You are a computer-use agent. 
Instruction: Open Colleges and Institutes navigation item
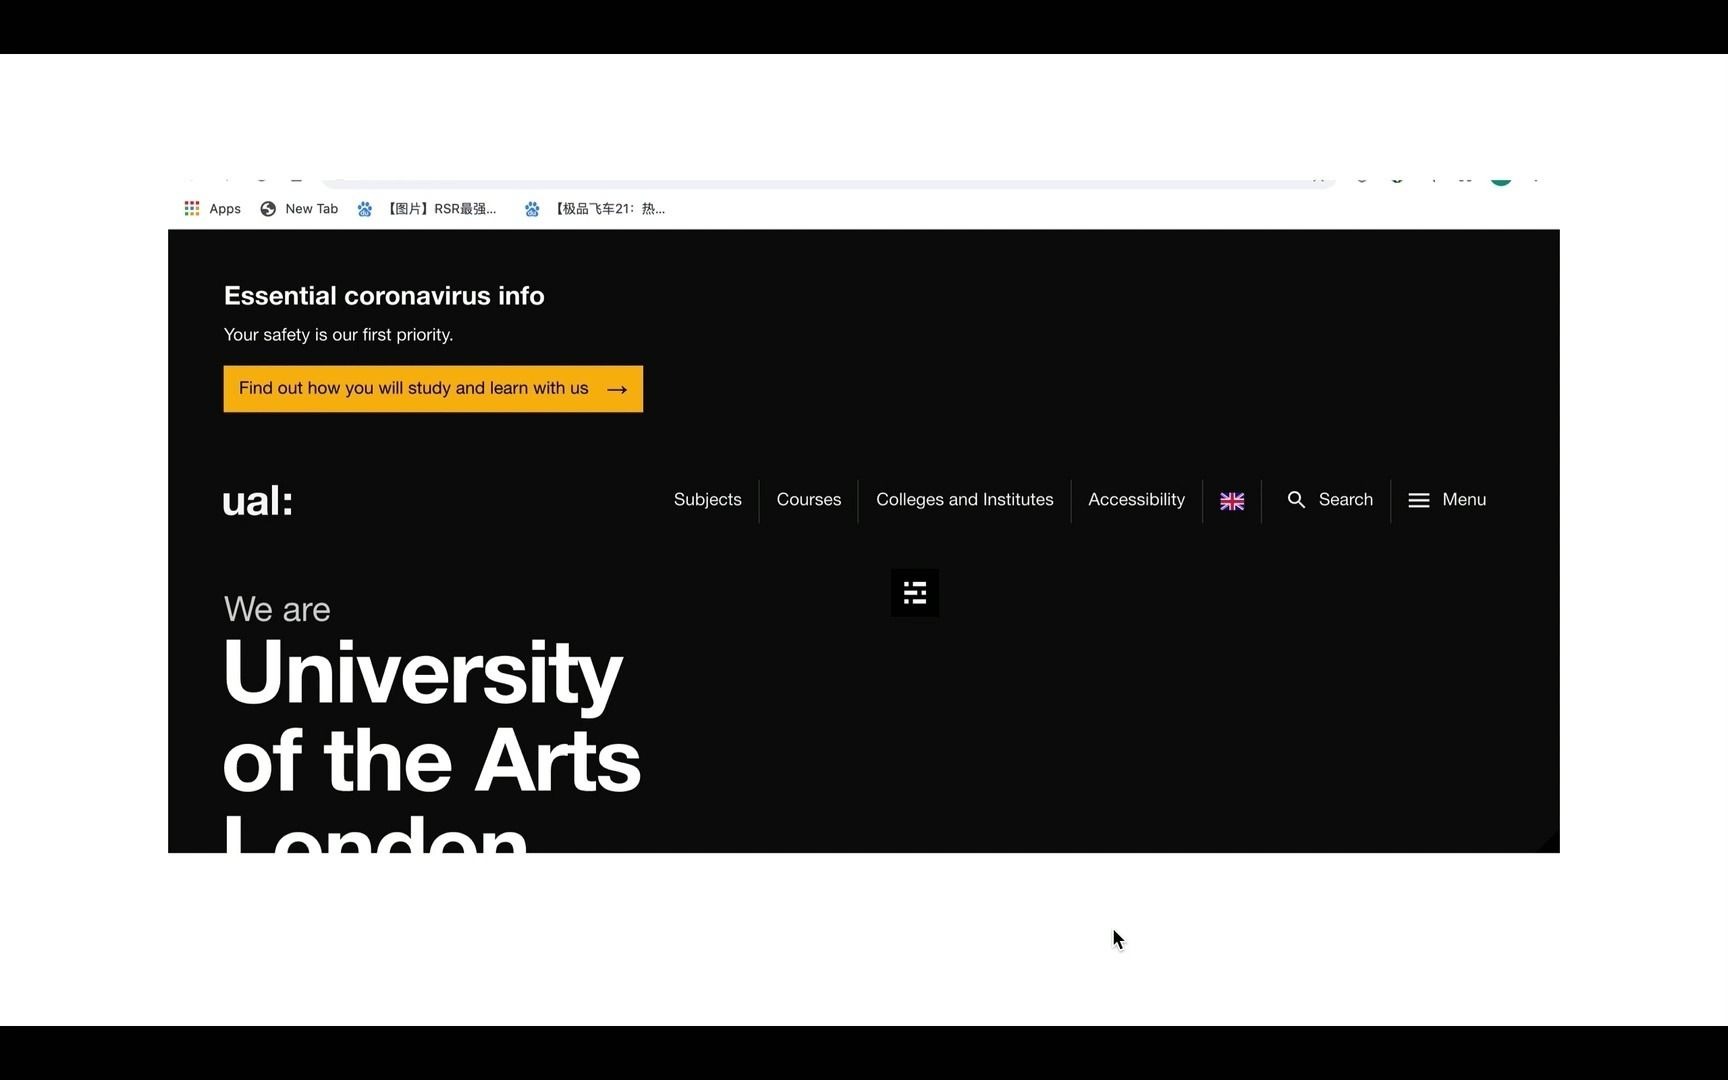click(x=965, y=500)
